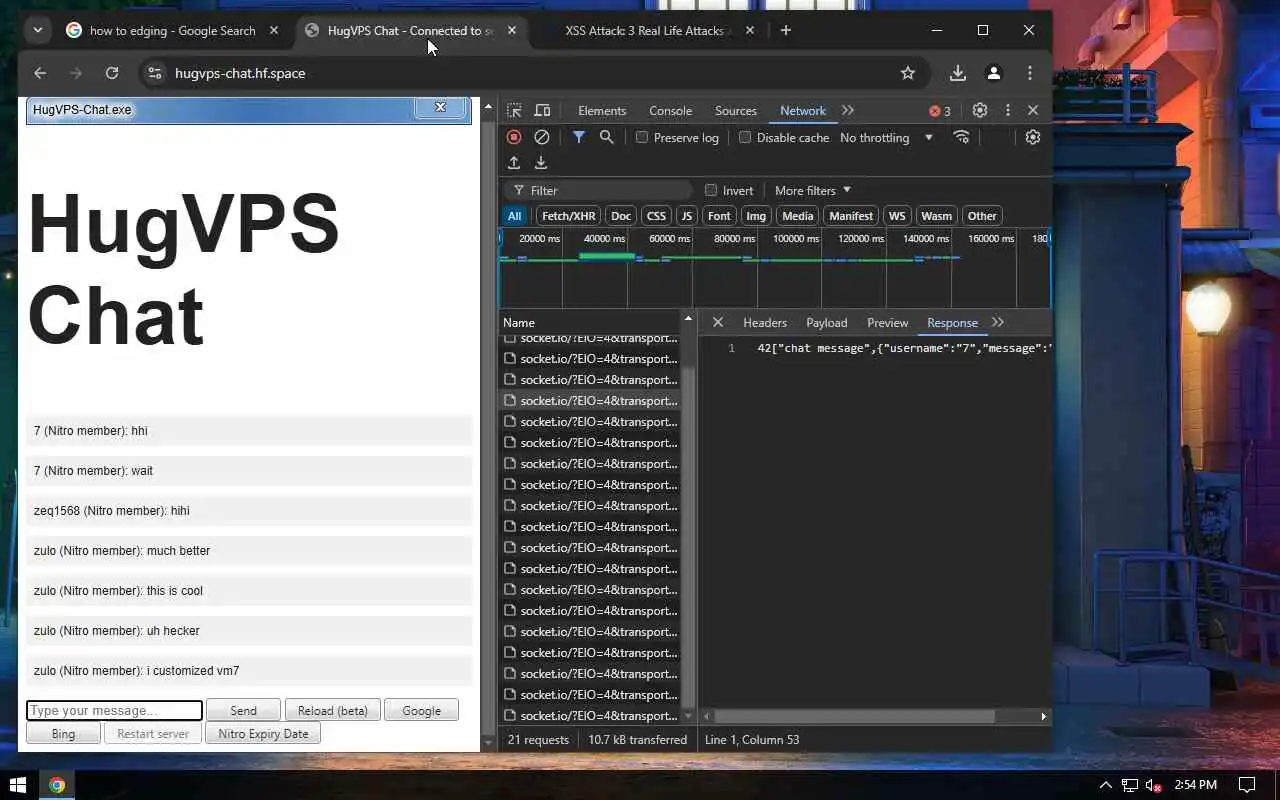
Task: Open the Windows Start menu
Action: pyautogui.click(x=18, y=785)
